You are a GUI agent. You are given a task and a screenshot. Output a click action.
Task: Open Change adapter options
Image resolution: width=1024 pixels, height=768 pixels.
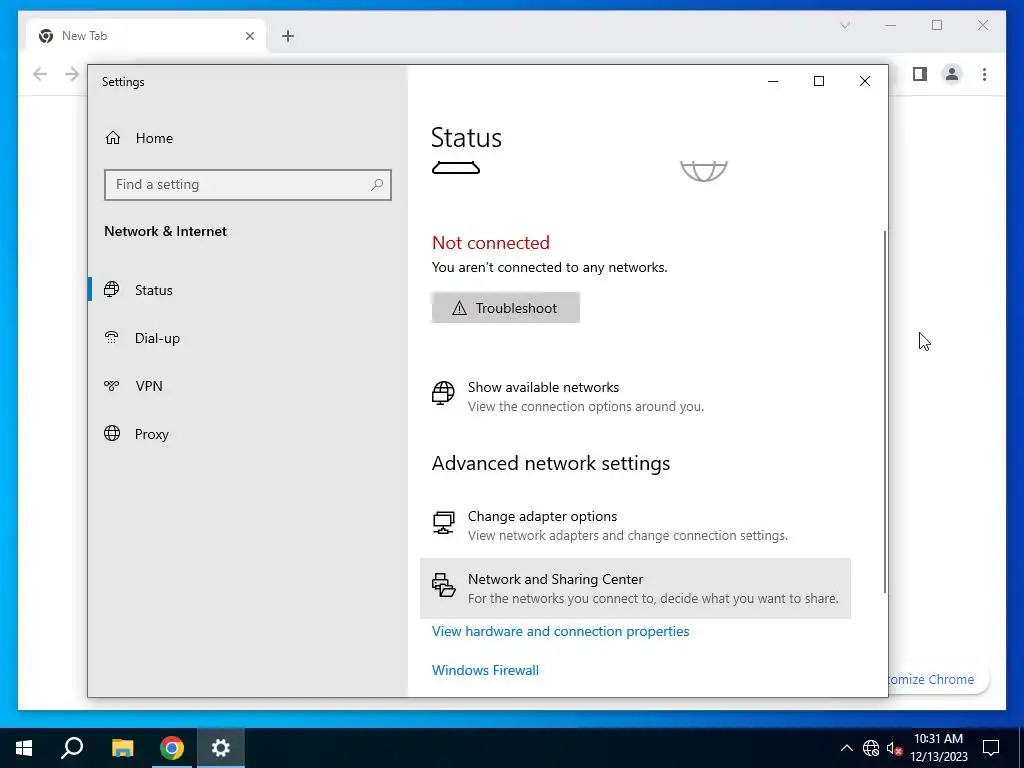(635, 526)
